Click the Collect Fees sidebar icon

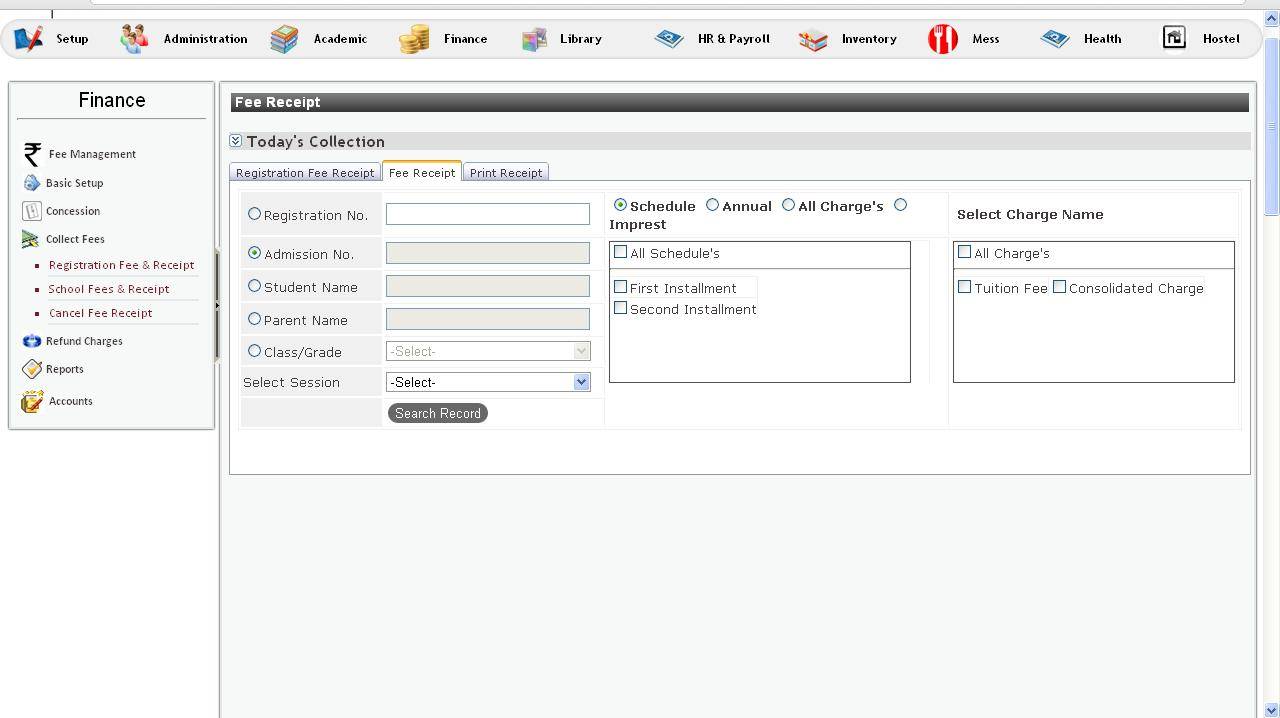(31, 239)
